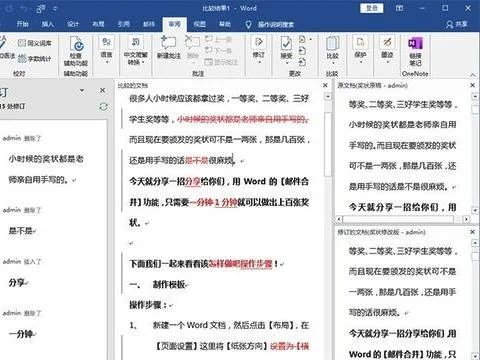Open Ribbon Display Options icon

click(x=399, y=8)
